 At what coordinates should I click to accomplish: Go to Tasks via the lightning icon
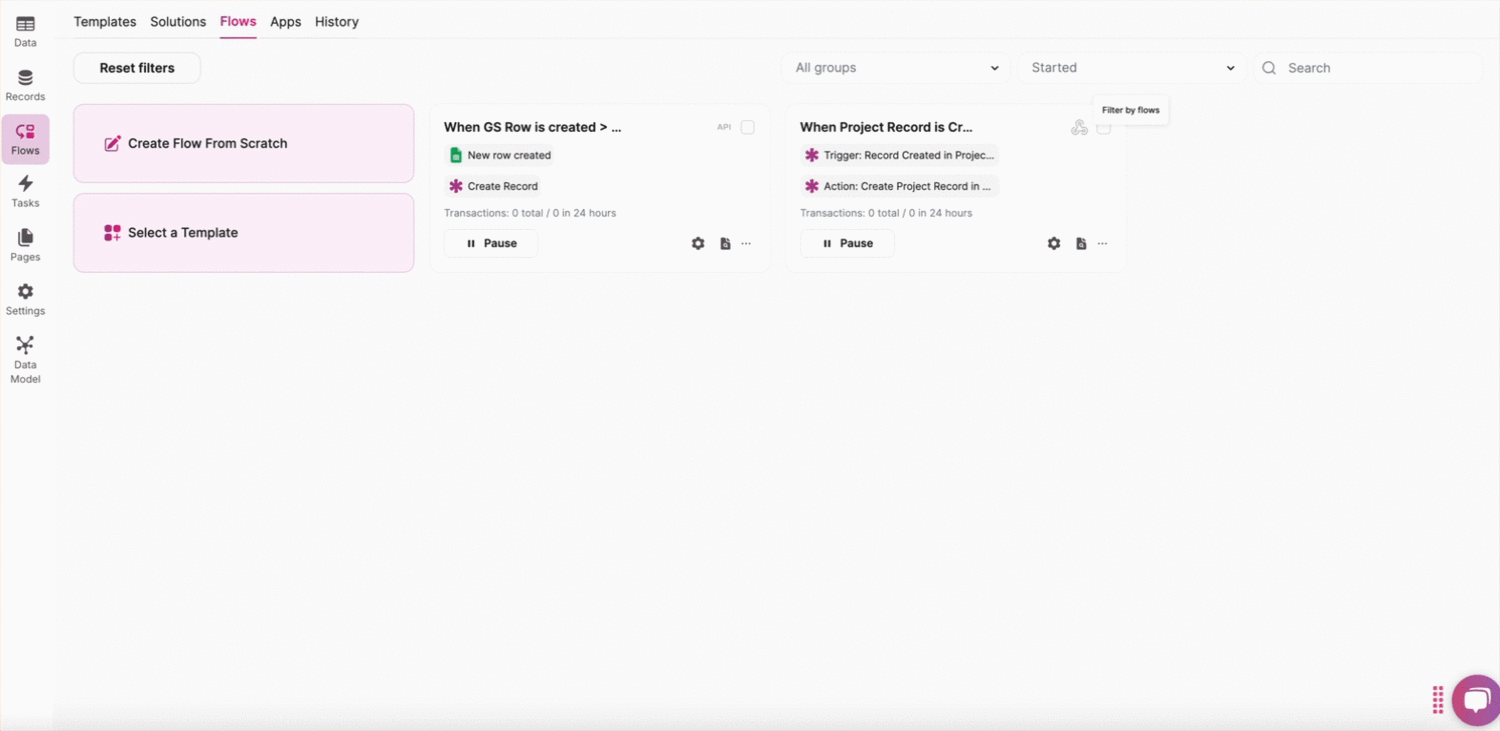(25, 191)
